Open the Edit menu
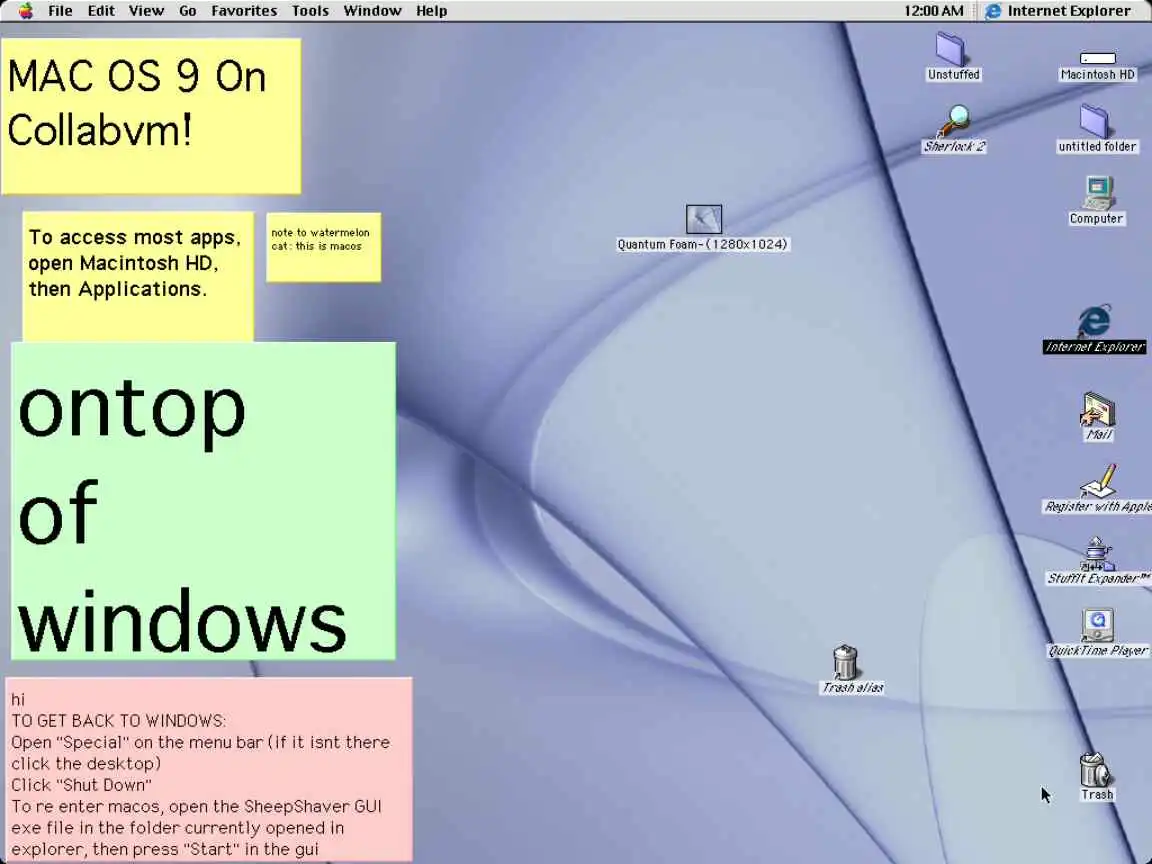 coord(101,11)
